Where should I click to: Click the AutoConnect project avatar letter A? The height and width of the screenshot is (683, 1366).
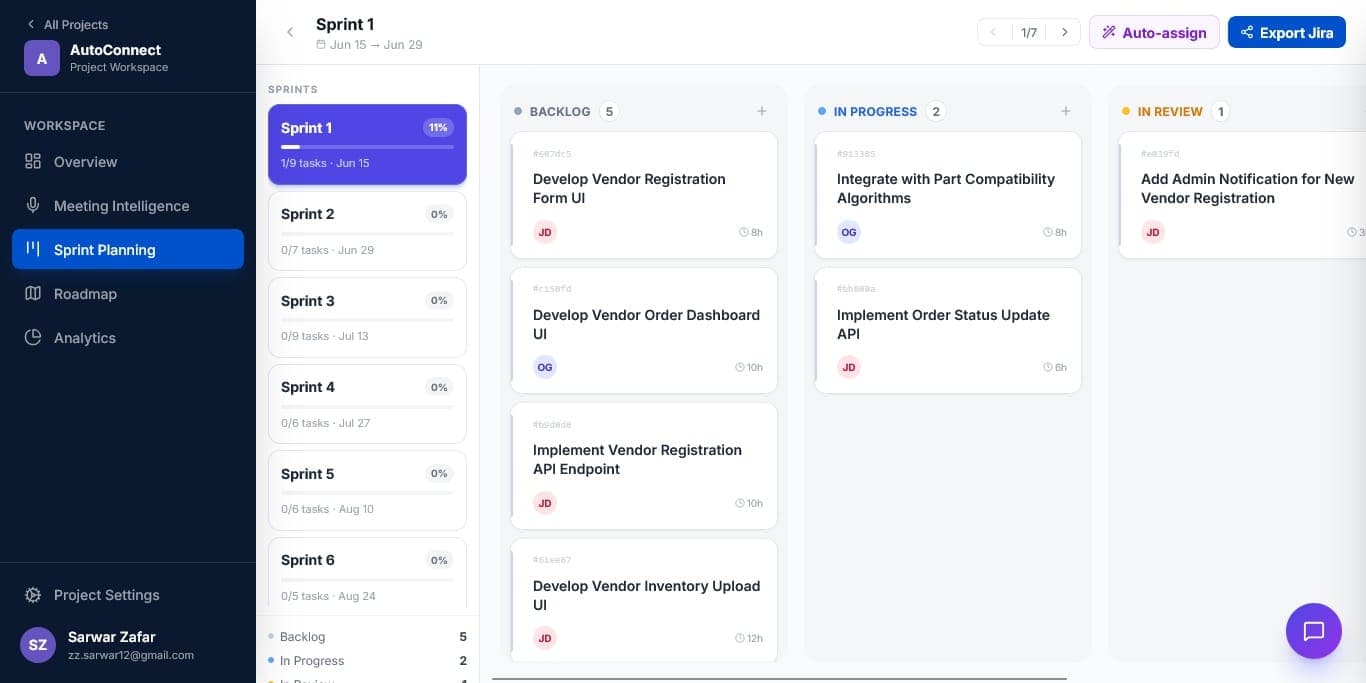[42, 58]
